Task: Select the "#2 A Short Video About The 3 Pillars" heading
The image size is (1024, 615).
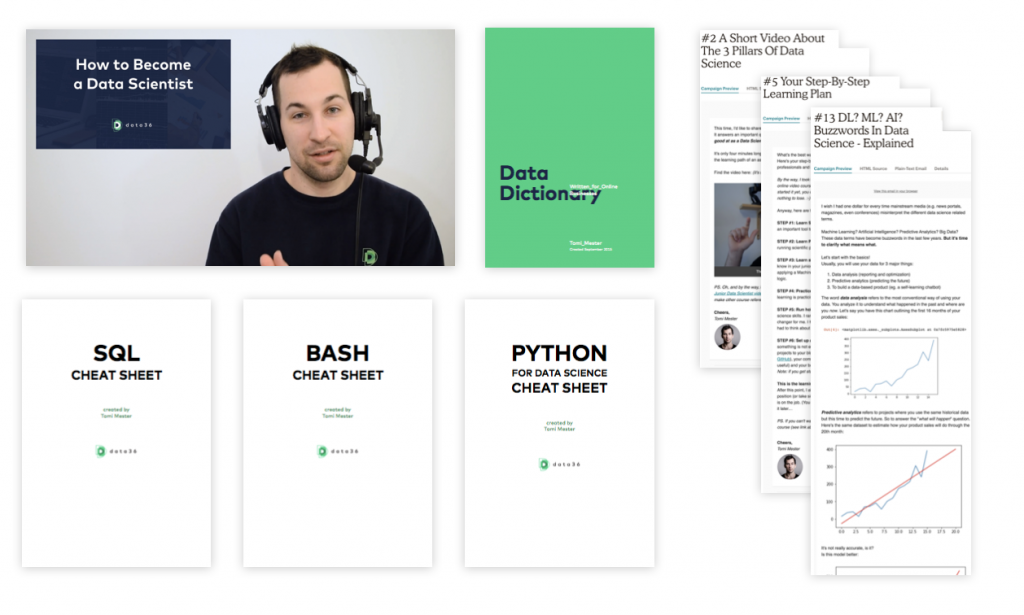Action: [x=763, y=51]
